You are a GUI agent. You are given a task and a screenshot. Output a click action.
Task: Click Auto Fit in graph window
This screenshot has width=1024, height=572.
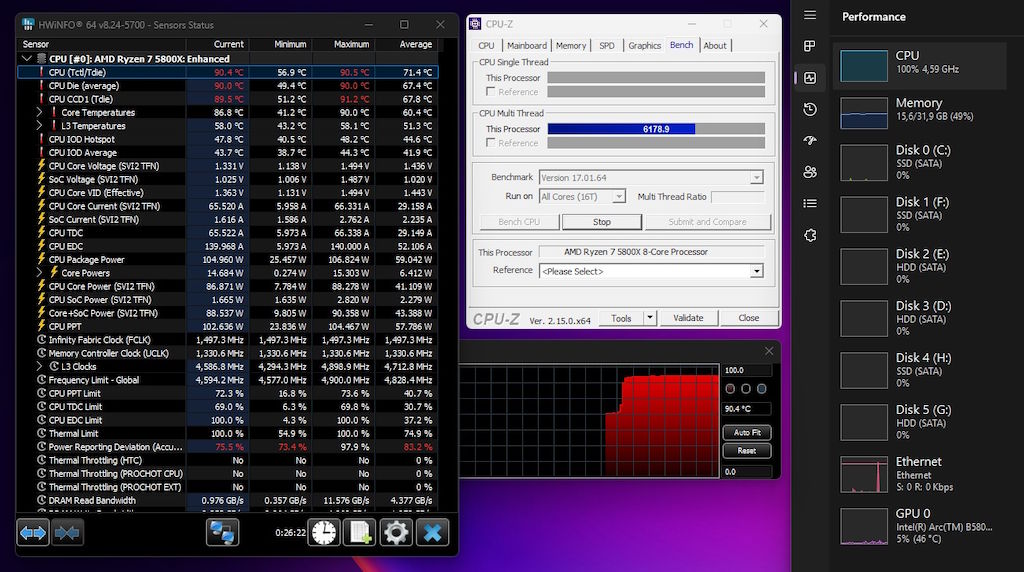pyautogui.click(x=746, y=432)
